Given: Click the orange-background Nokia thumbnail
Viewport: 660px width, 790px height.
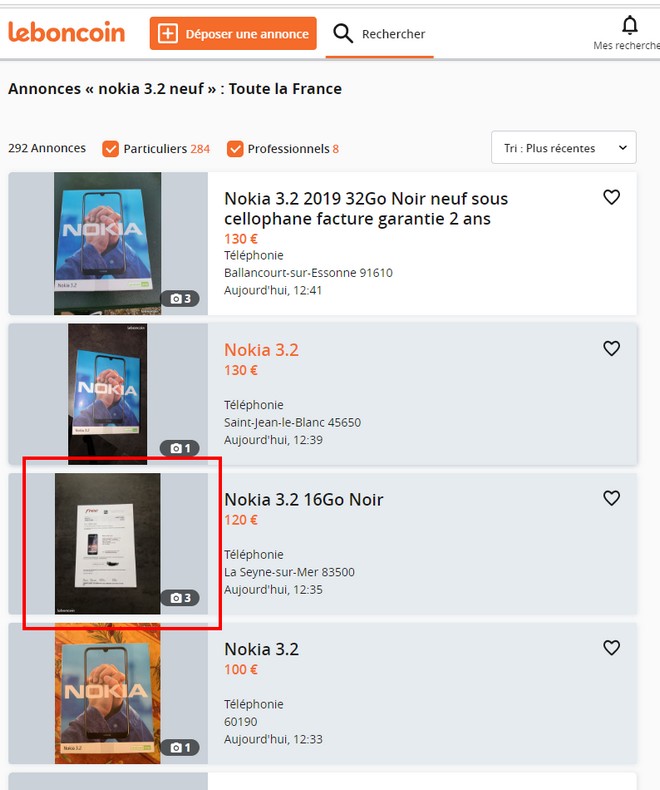Looking at the screenshot, I should pos(107,693).
